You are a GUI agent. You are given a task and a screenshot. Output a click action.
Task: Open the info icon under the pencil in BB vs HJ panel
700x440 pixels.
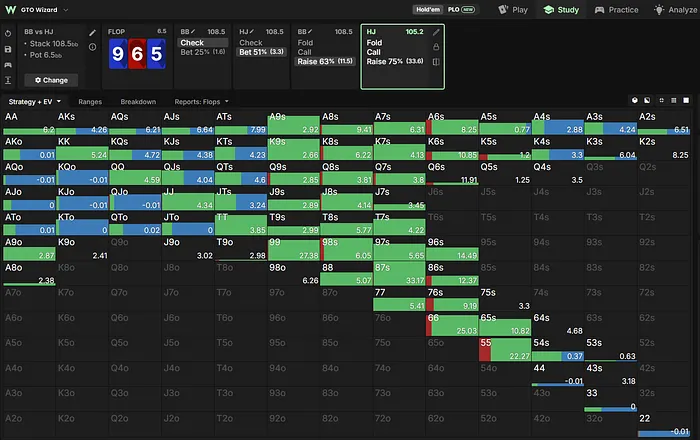coord(92,47)
